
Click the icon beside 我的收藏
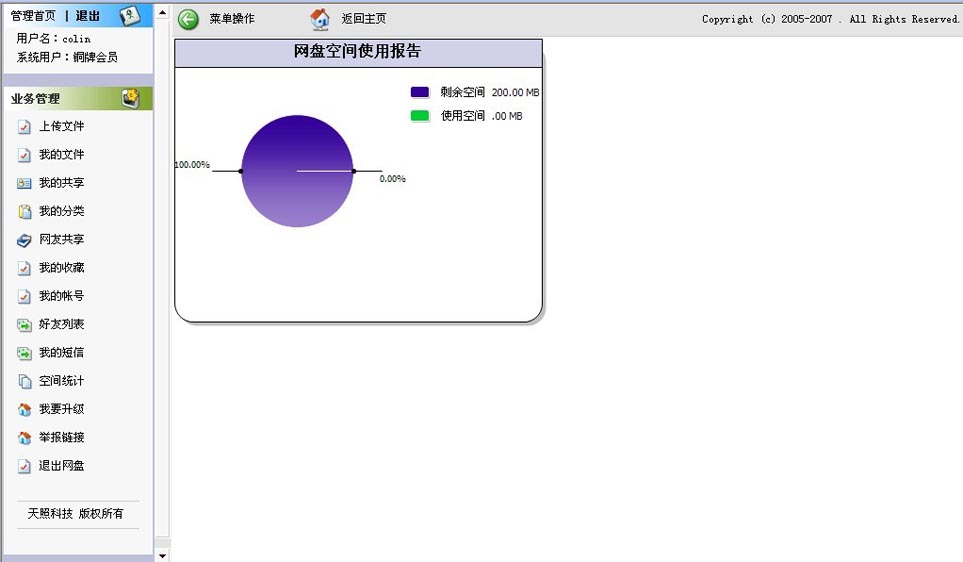pos(24,268)
